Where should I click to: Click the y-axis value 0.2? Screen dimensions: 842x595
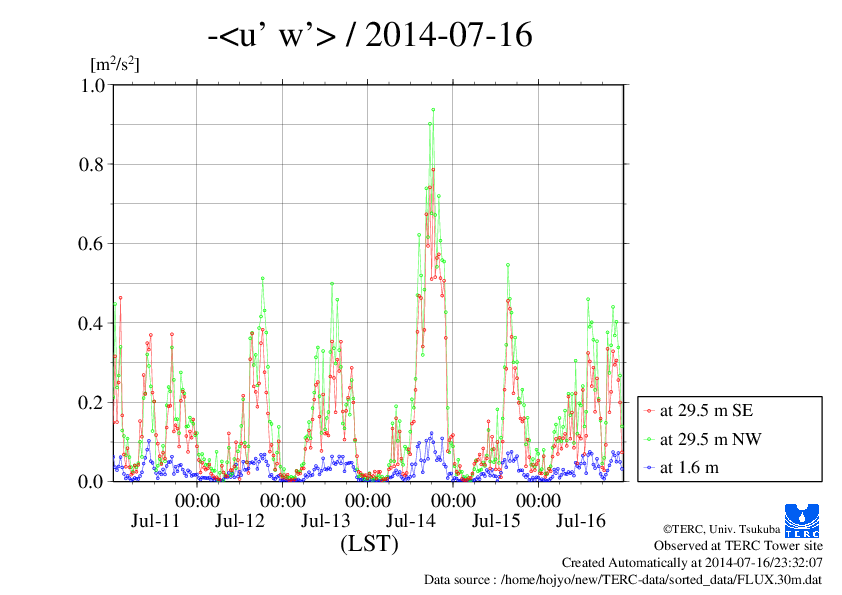[x=92, y=402]
